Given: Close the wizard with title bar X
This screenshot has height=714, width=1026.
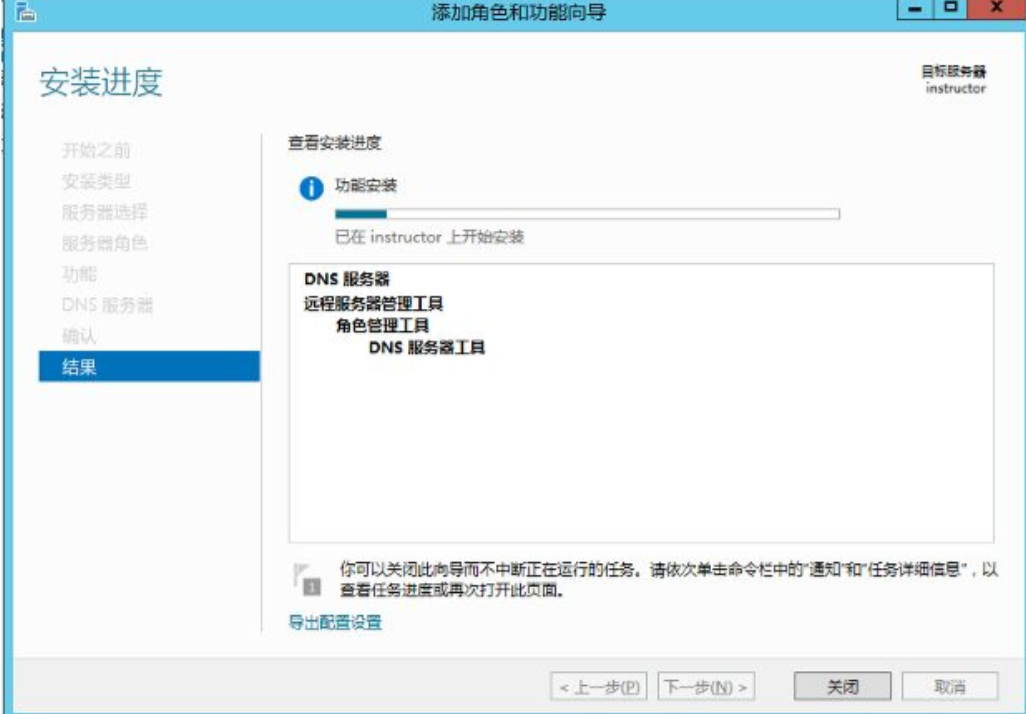Looking at the screenshot, I should (997, 9).
